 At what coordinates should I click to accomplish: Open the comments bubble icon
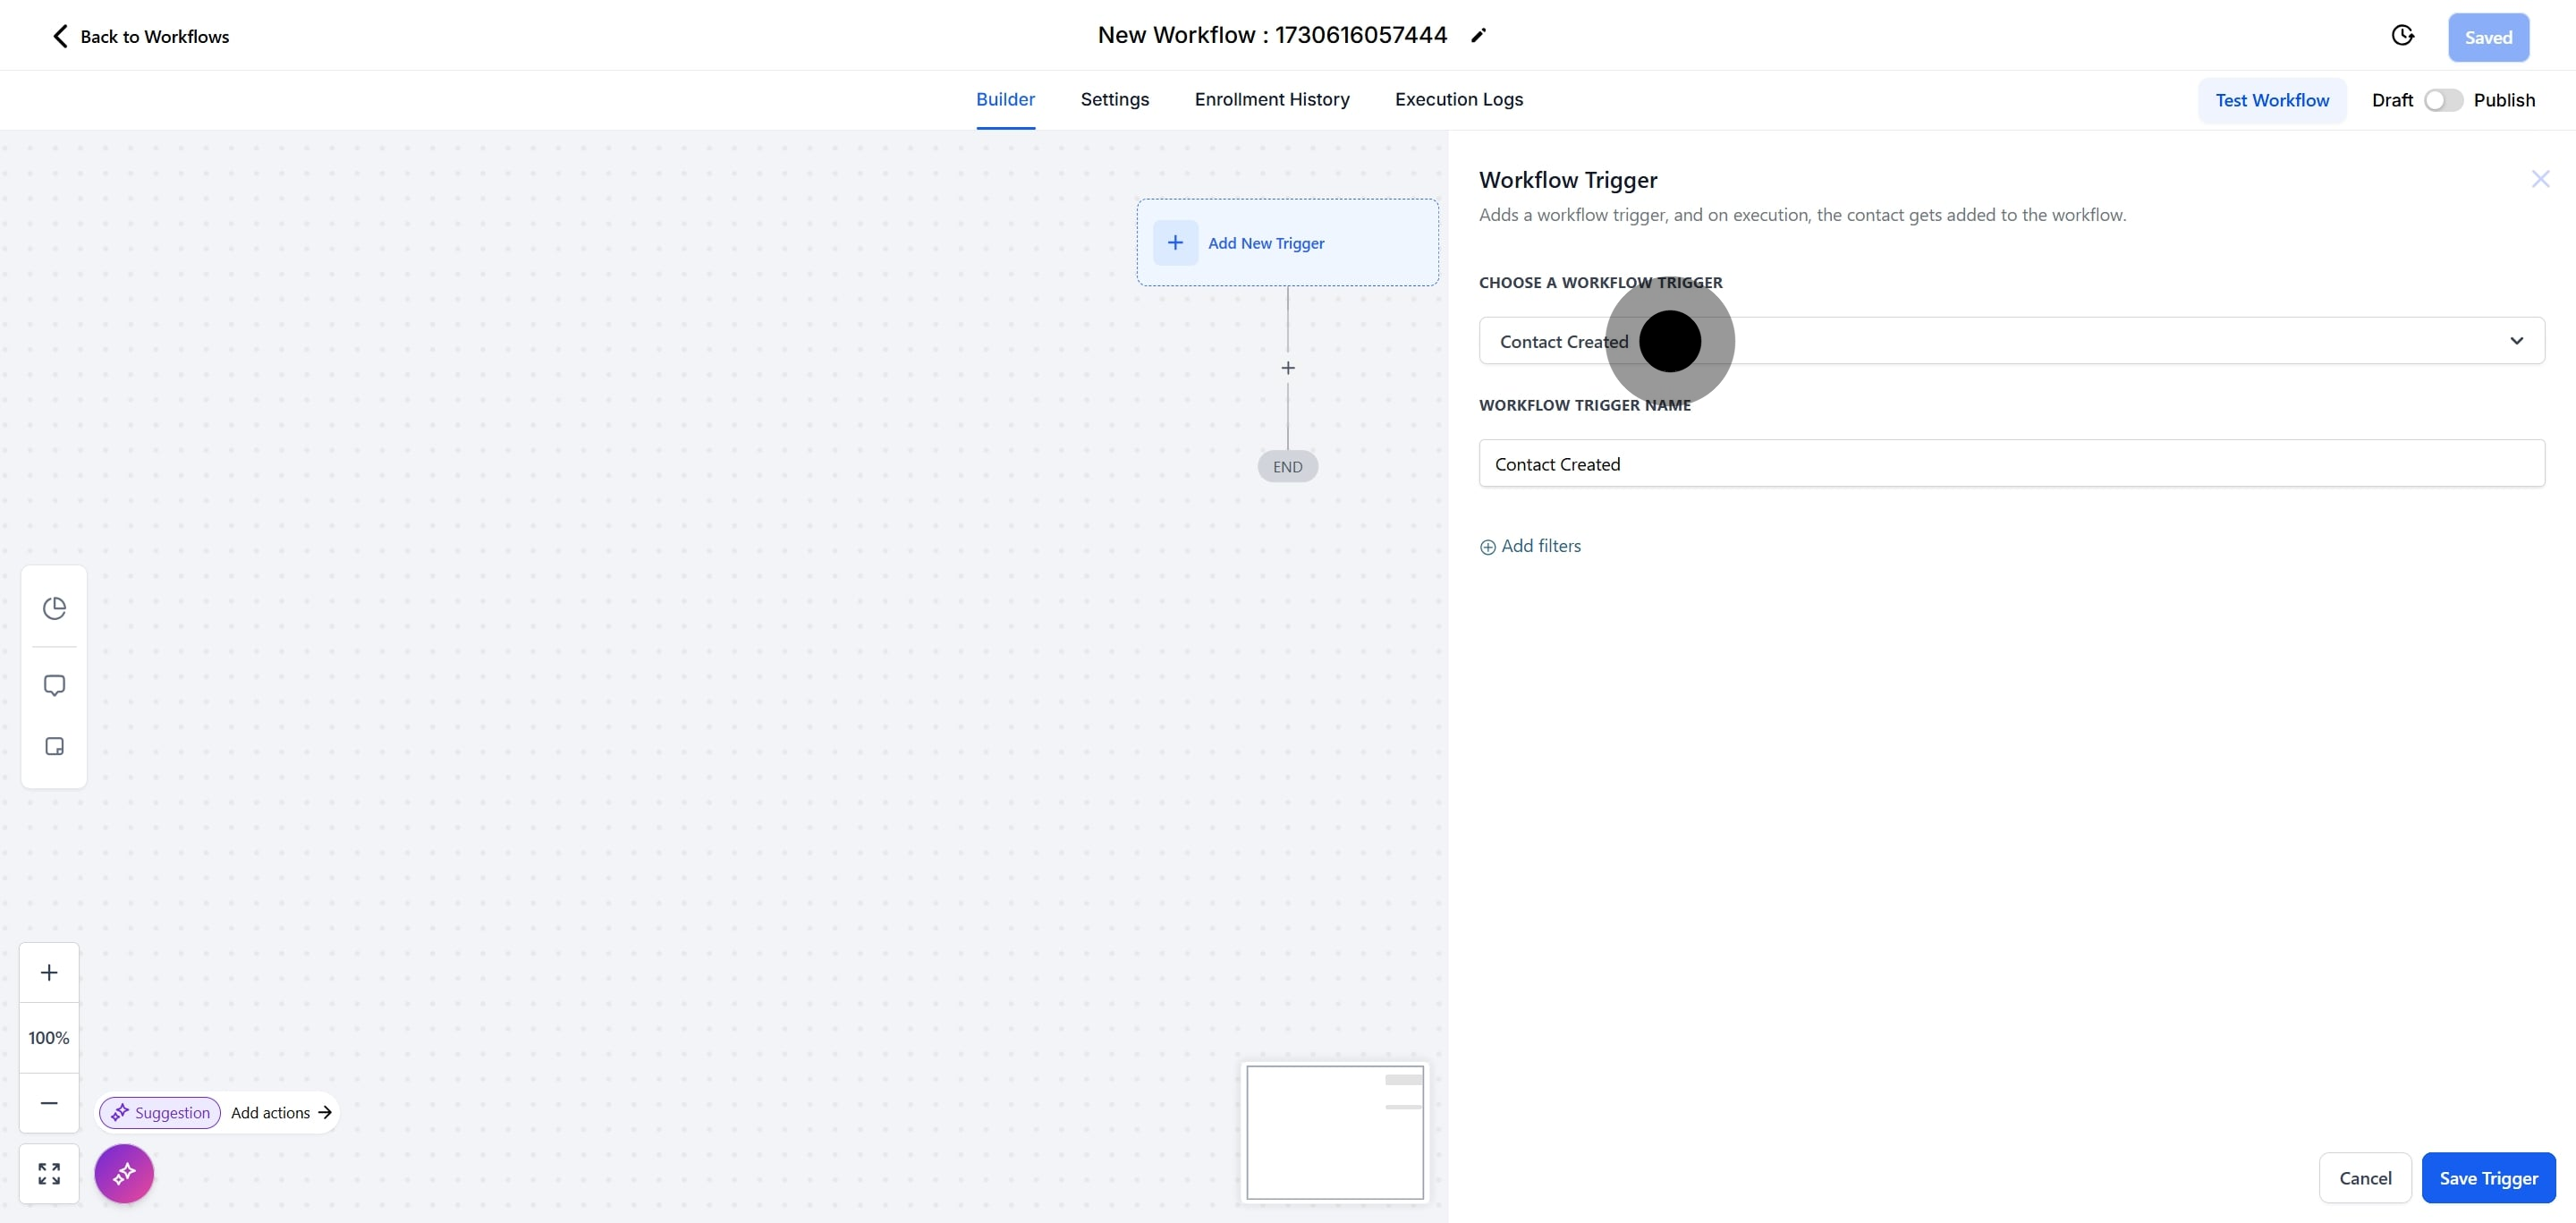[54, 685]
